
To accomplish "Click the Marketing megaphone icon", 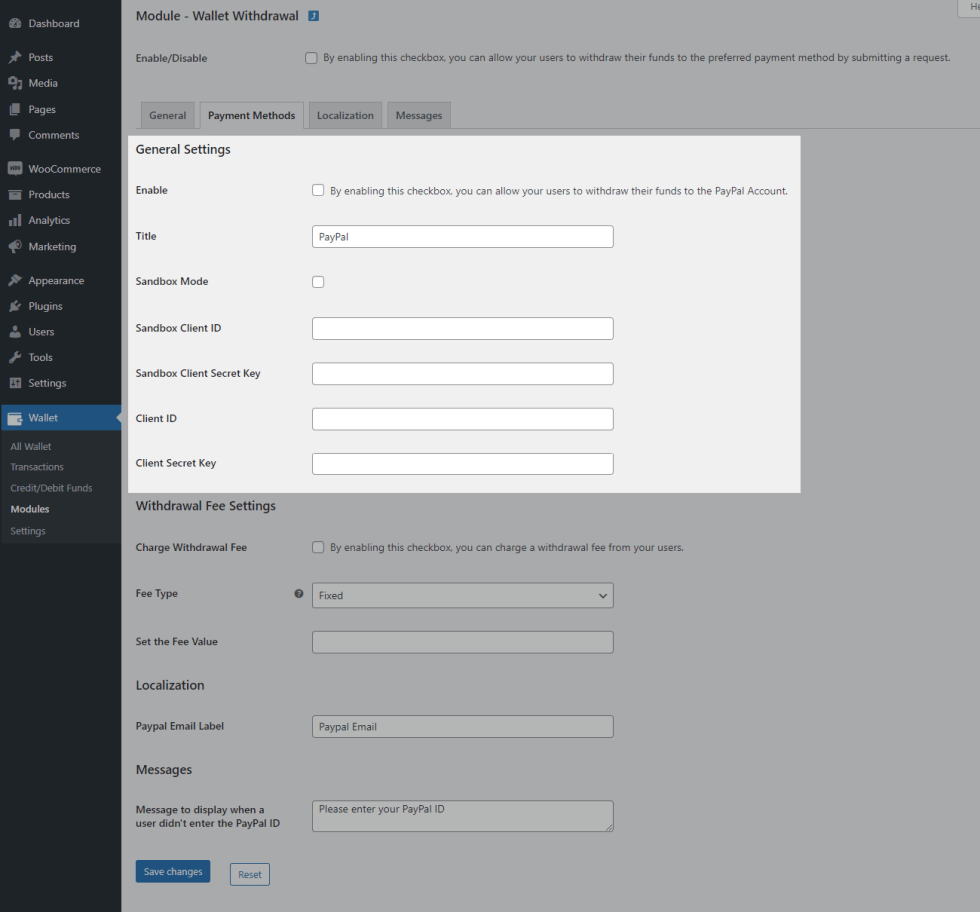I will [x=15, y=246].
